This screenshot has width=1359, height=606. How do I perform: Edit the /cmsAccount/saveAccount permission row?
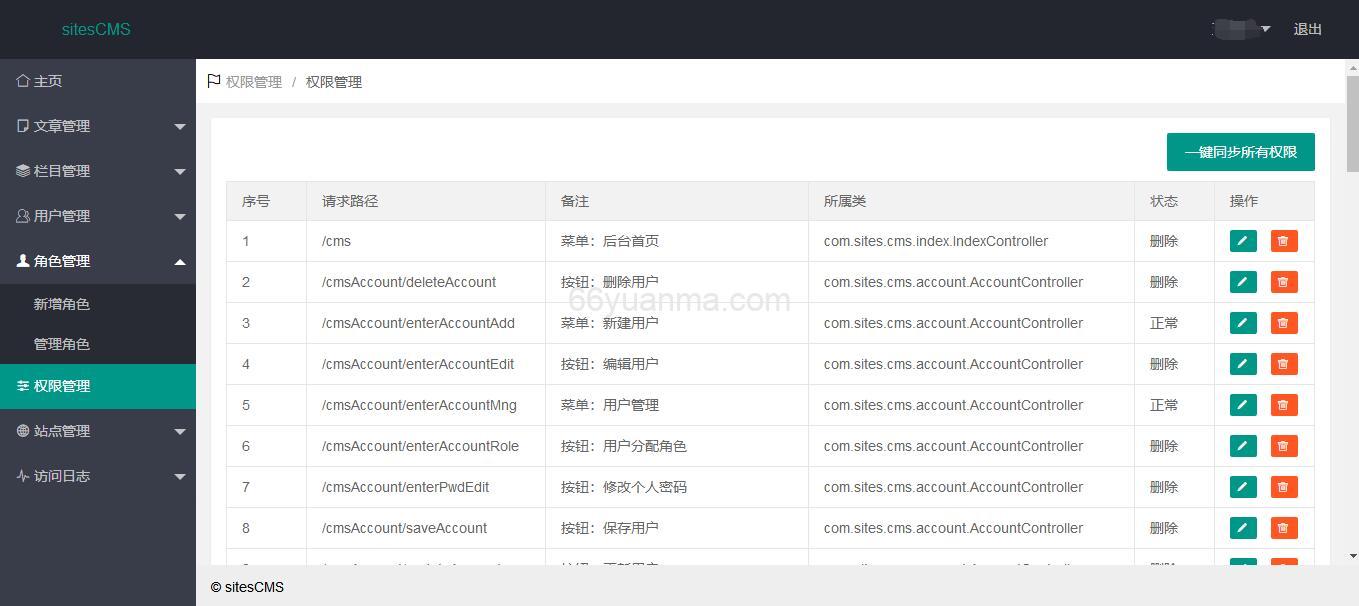pos(1242,528)
